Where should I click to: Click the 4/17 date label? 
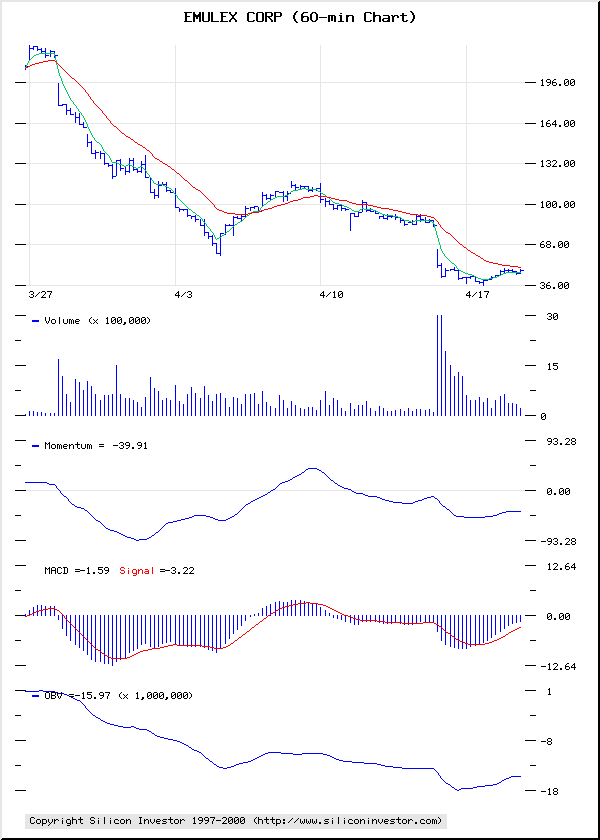pos(476,295)
